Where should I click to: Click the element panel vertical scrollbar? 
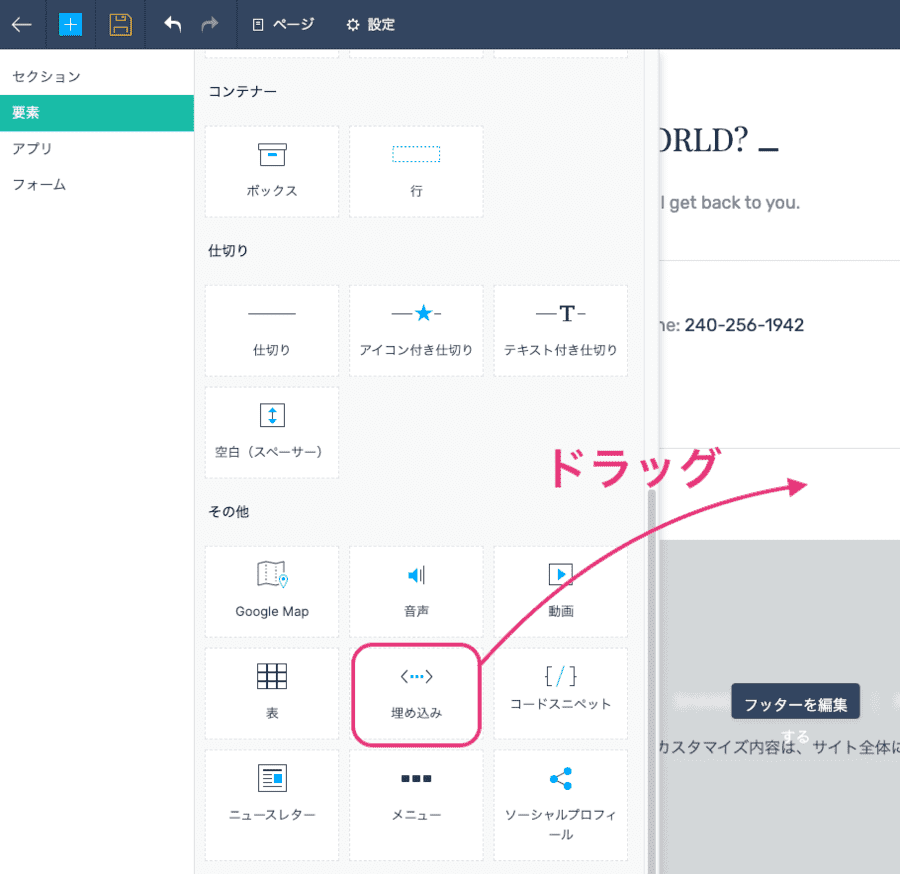pos(652,680)
